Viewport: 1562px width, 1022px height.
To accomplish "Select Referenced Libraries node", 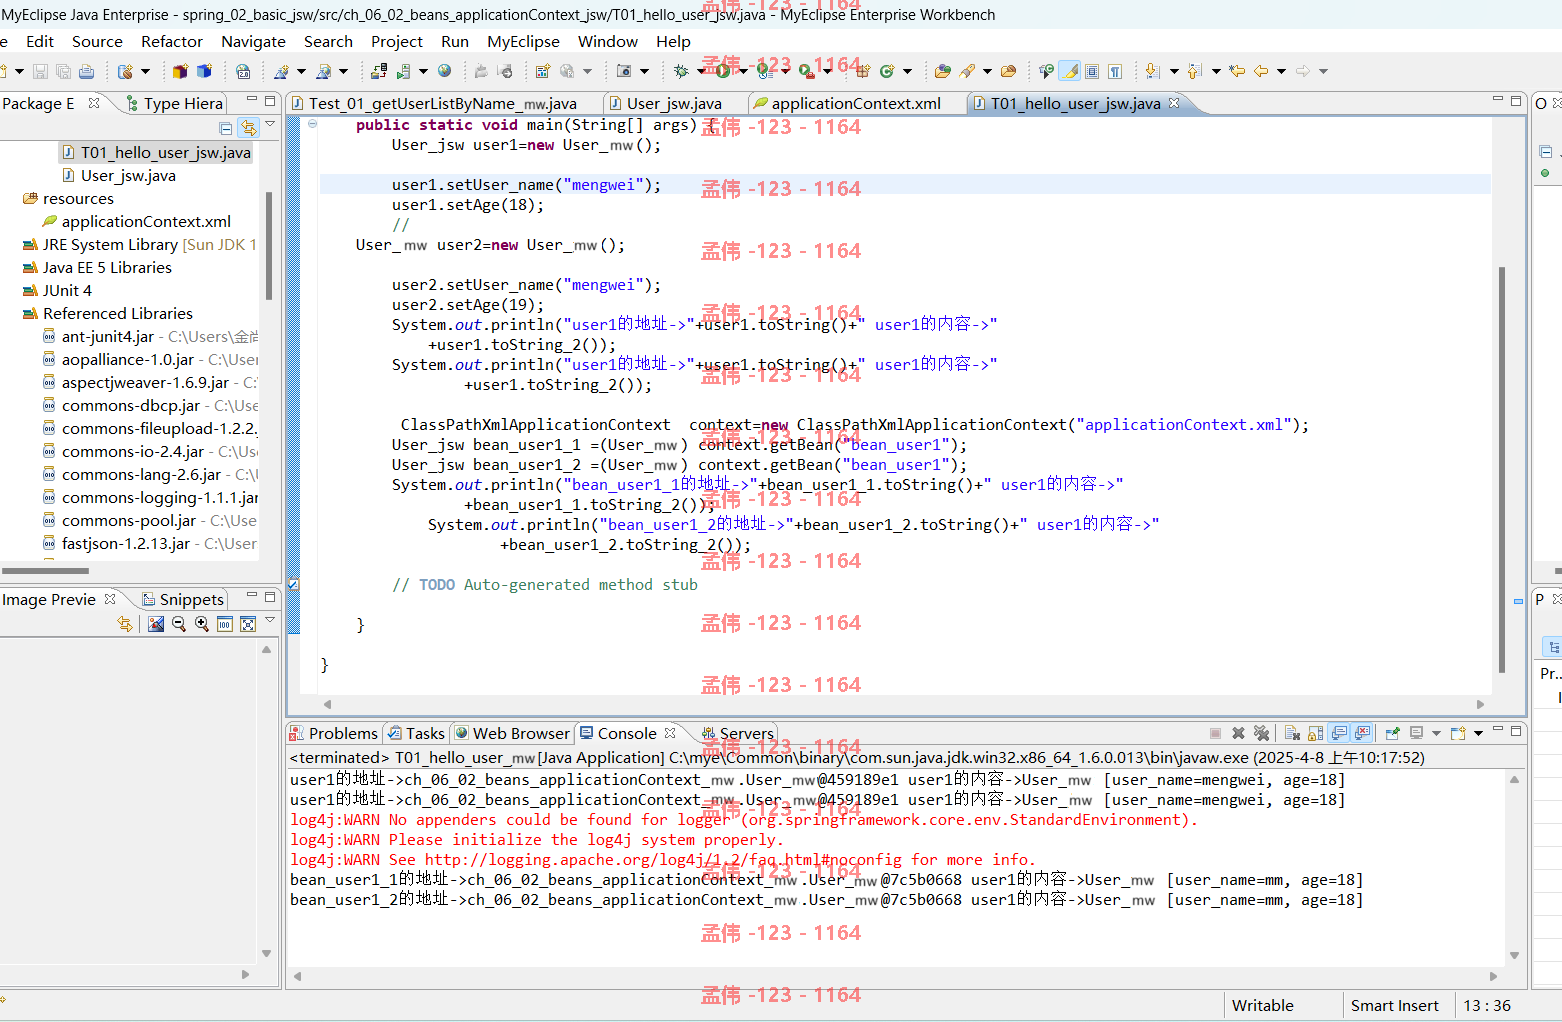I will point(108,313).
